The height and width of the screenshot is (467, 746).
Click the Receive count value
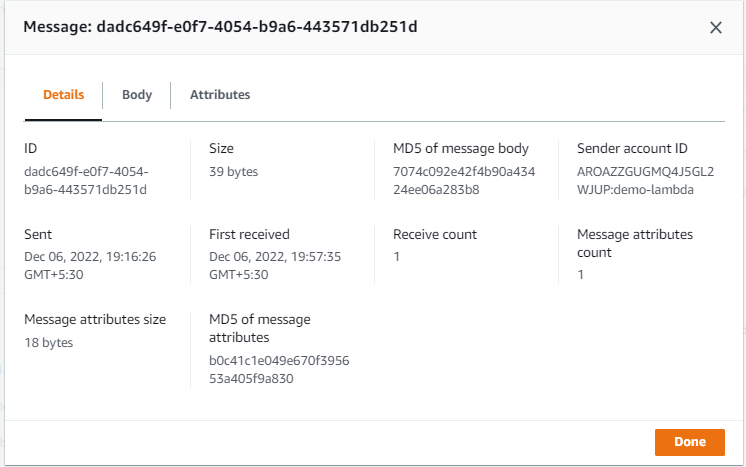pyautogui.click(x=396, y=257)
